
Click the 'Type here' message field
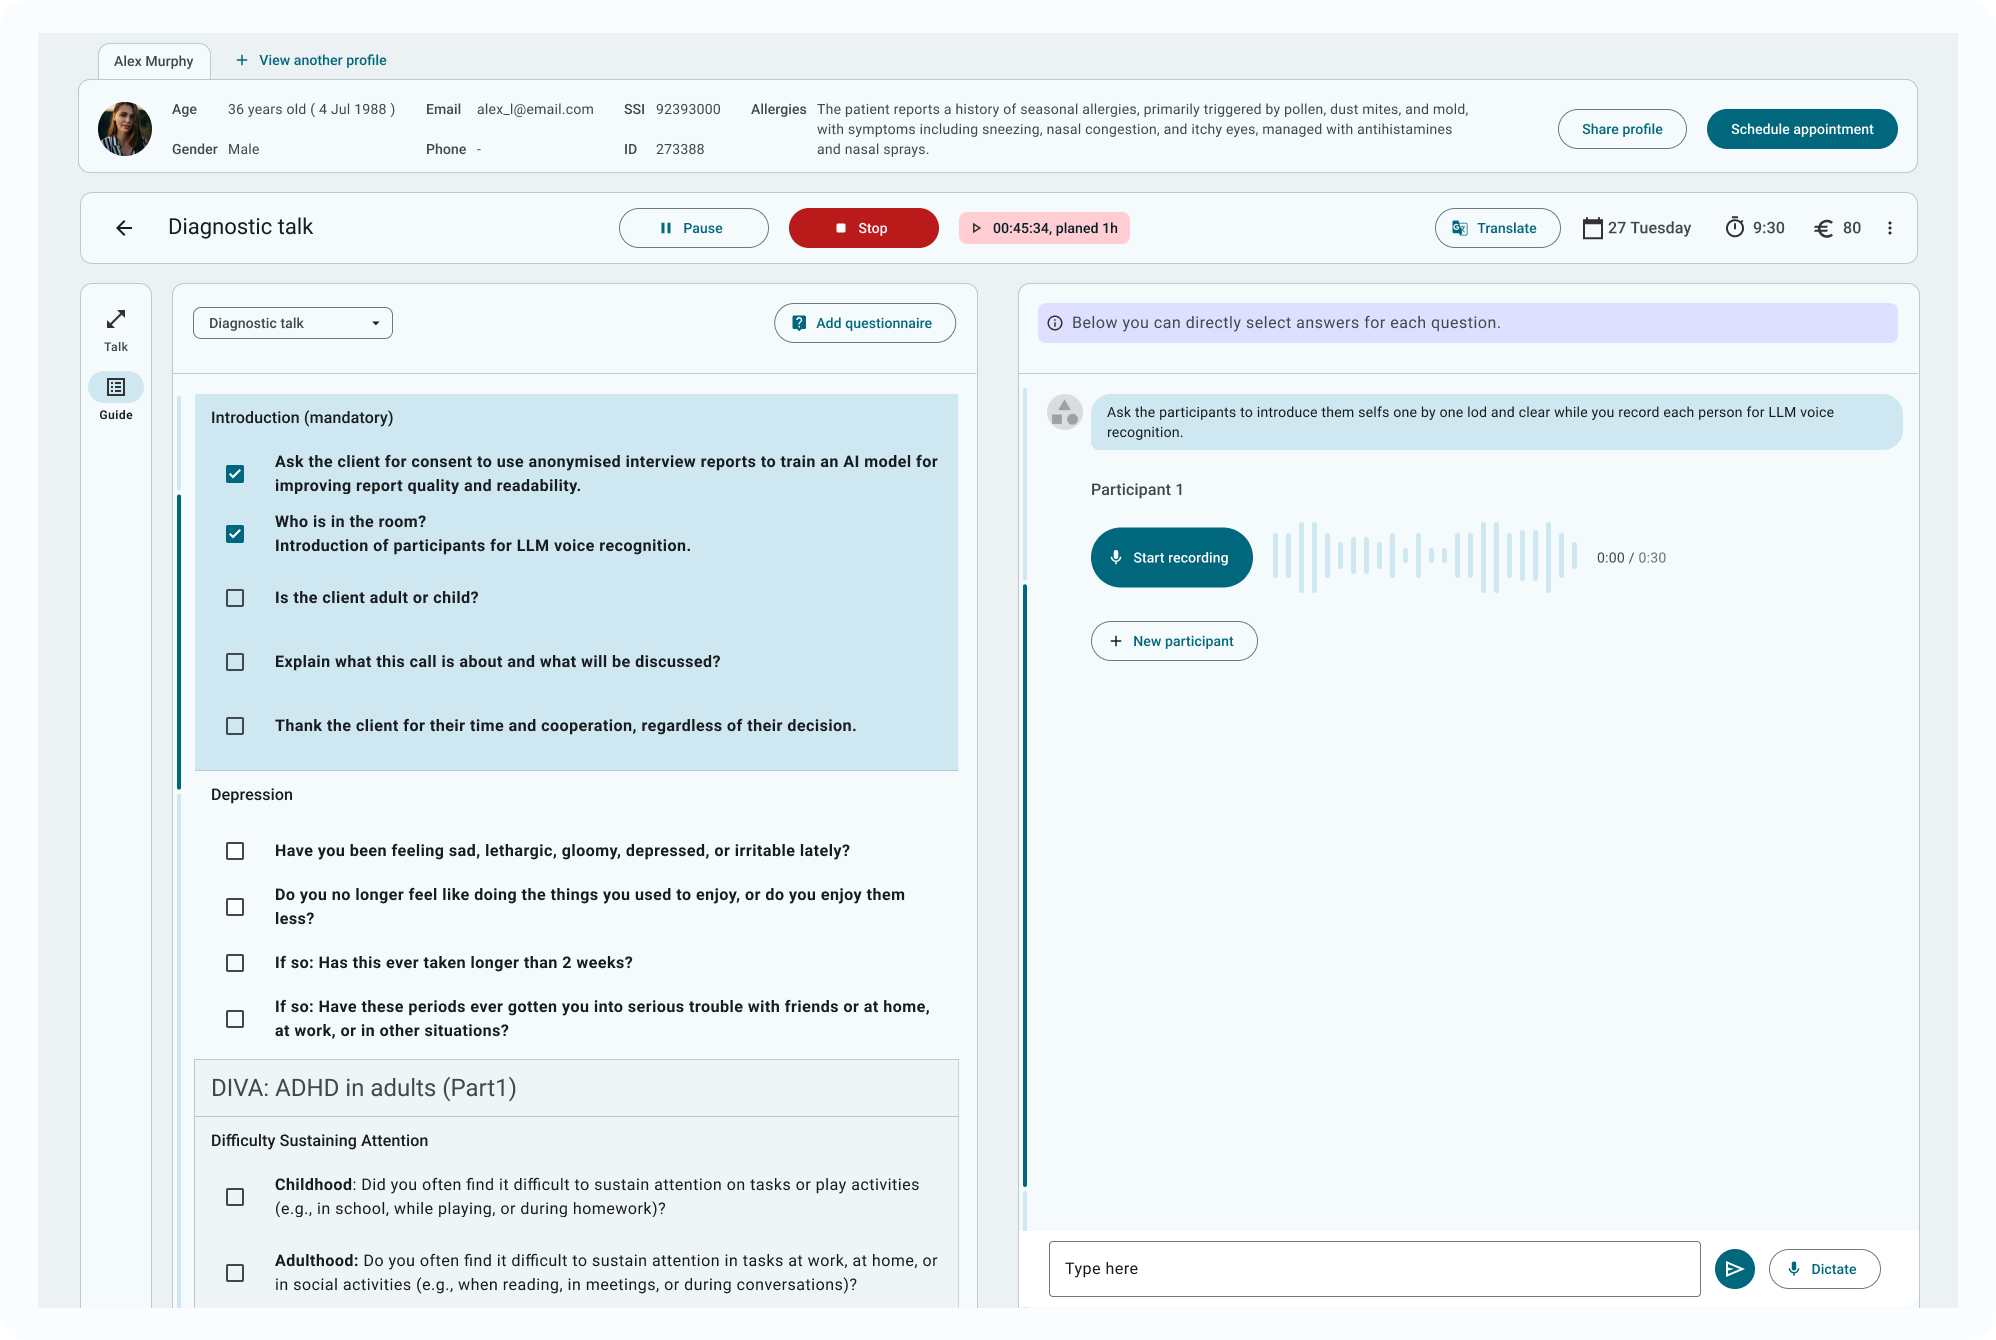pyautogui.click(x=1374, y=1269)
